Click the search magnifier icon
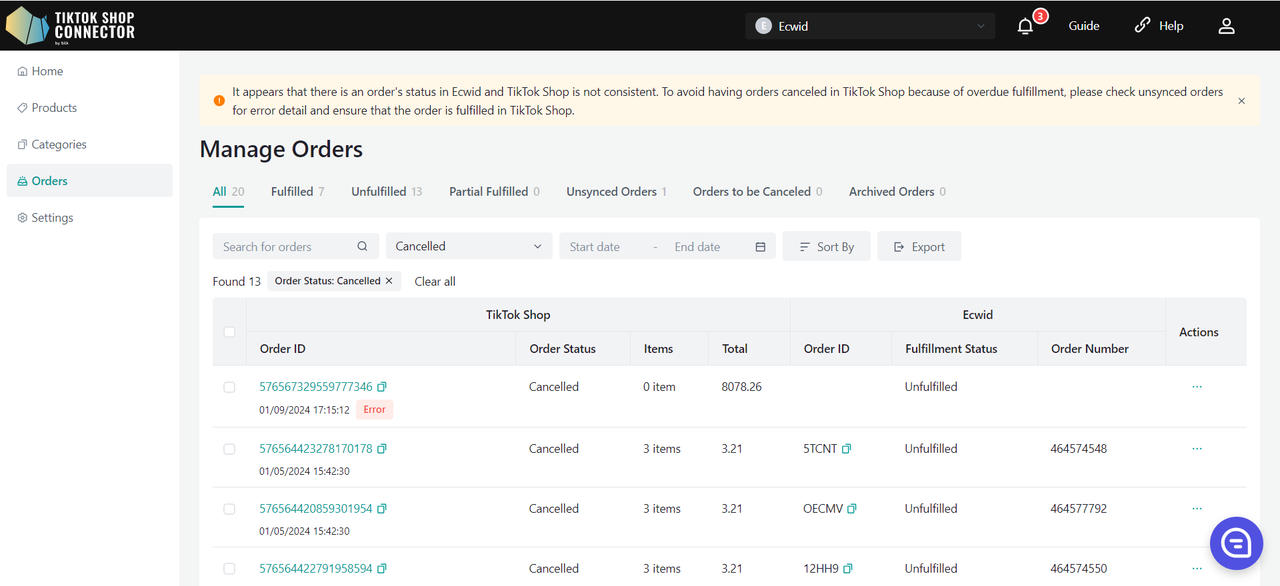1280x586 pixels. pyautogui.click(x=362, y=247)
